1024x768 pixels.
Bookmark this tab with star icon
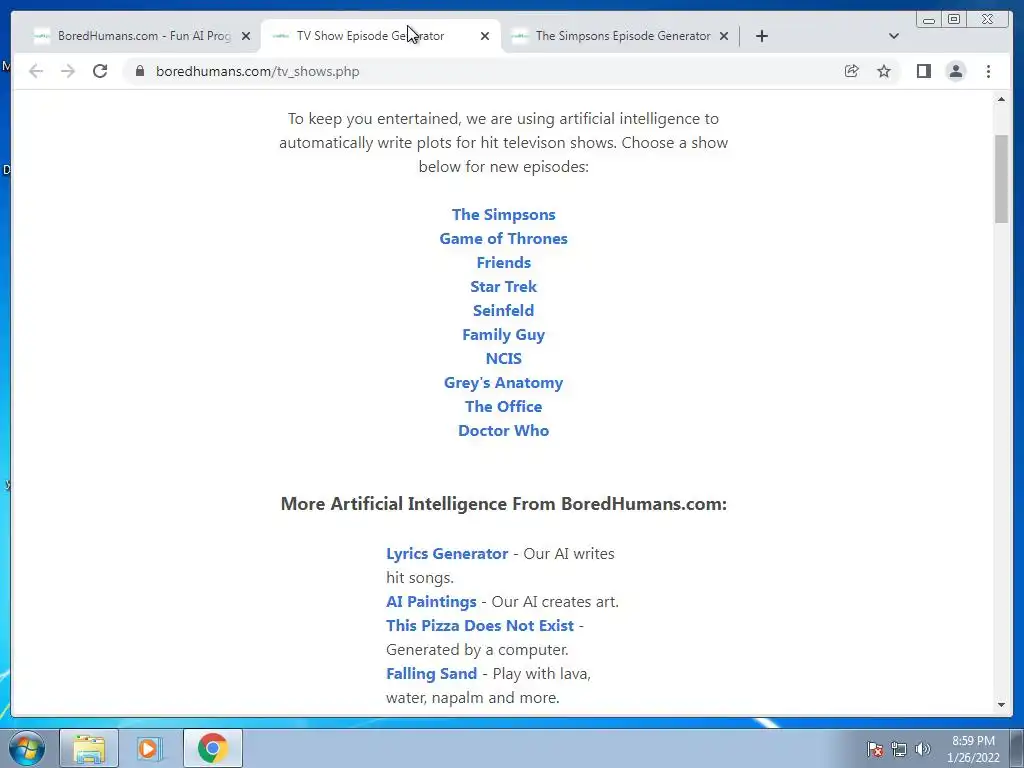coord(884,71)
